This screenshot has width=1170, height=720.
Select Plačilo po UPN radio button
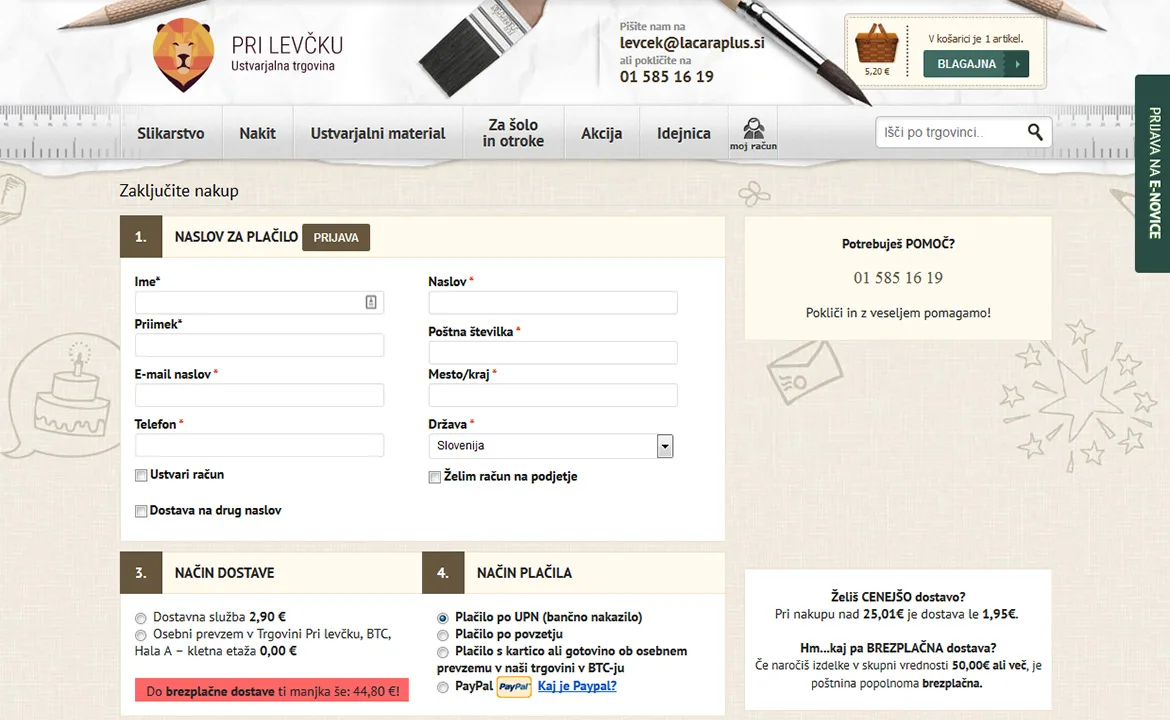[442, 618]
